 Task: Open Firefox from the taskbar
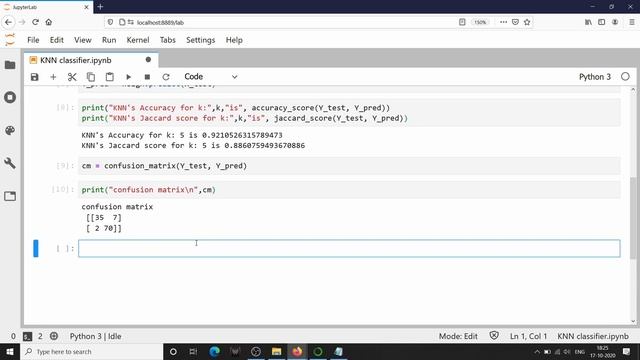pyautogui.click(x=297, y=351)
